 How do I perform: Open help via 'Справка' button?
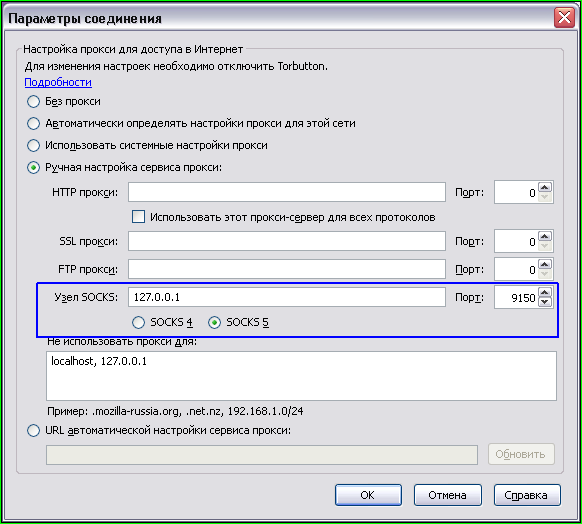(x=527, y=495)
